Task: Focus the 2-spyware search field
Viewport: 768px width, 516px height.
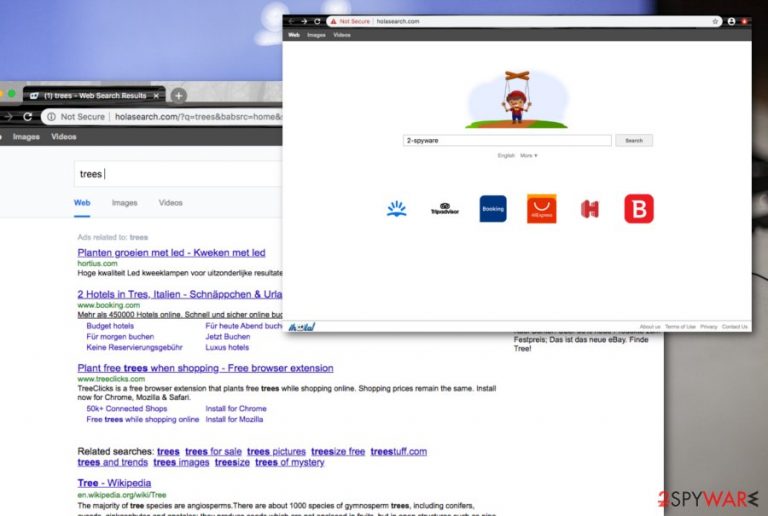Action: (507, 141)
